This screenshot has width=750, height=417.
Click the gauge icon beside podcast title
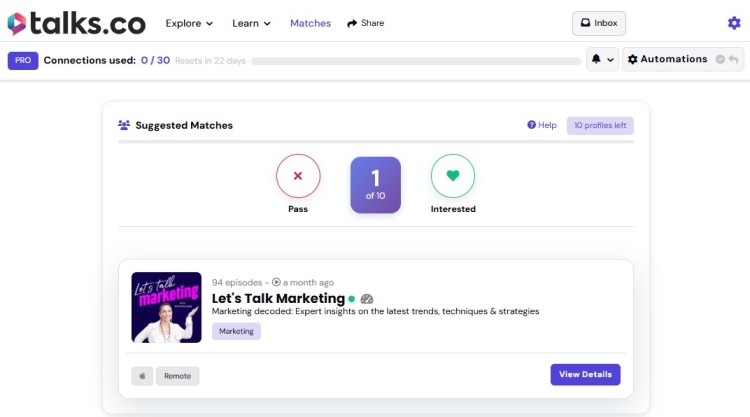click(x=366, y=299)
